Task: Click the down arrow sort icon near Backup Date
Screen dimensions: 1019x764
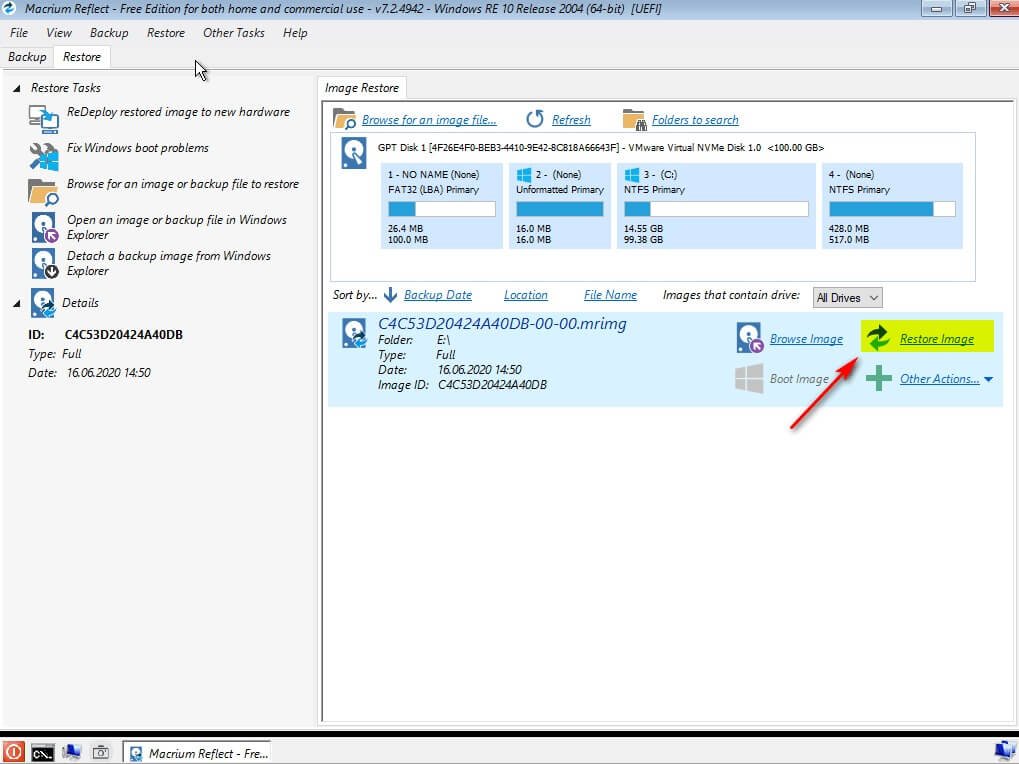Action: (x=390, y=295)
